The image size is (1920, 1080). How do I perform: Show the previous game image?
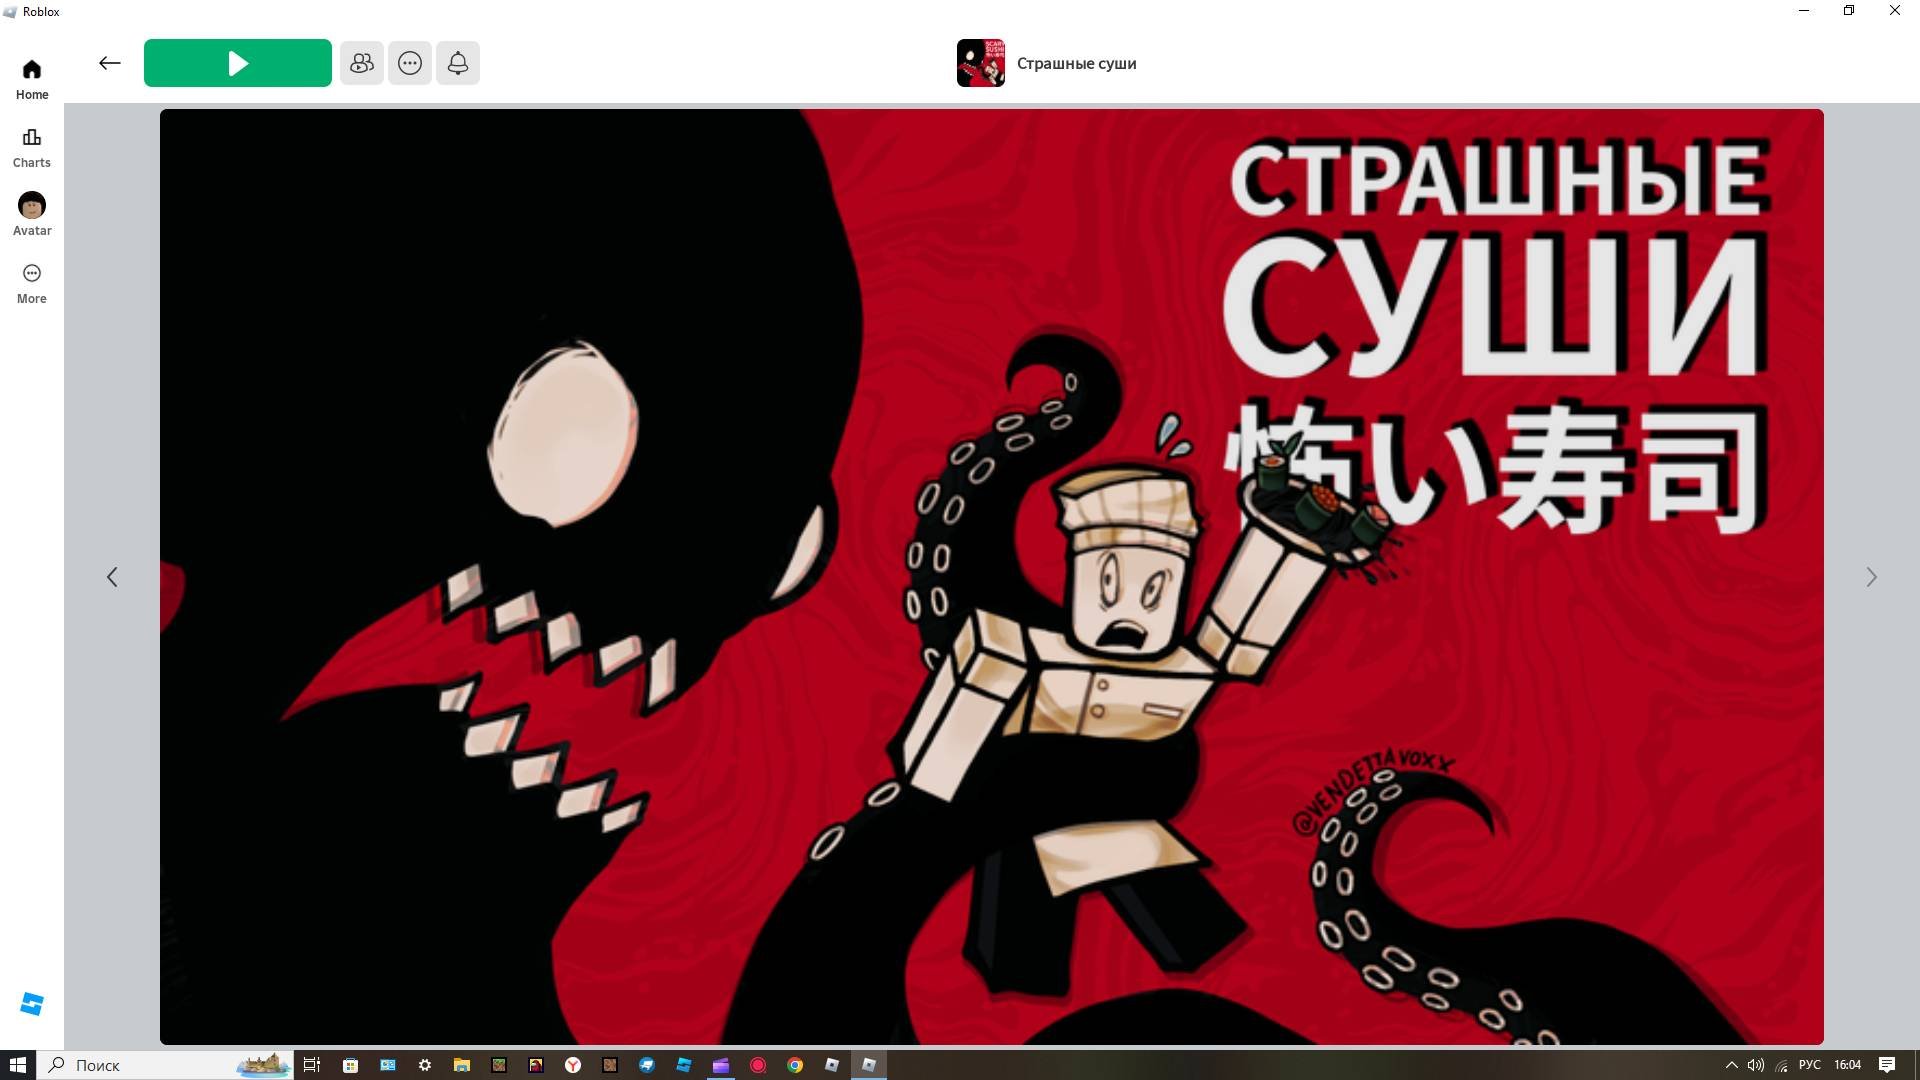[112, 577]
